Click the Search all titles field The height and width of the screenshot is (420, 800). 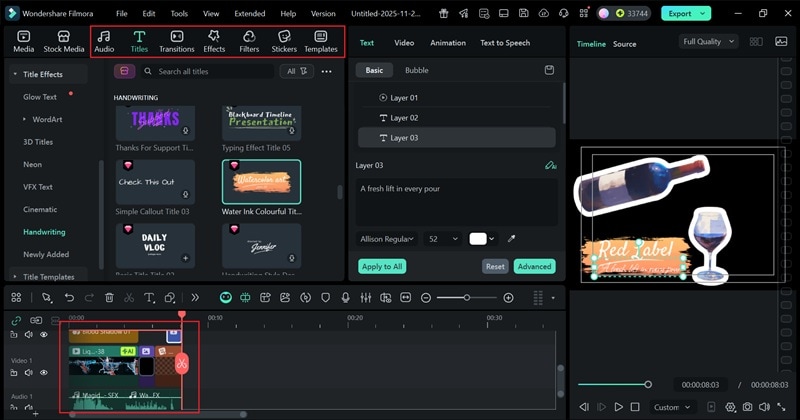[207, 71]
